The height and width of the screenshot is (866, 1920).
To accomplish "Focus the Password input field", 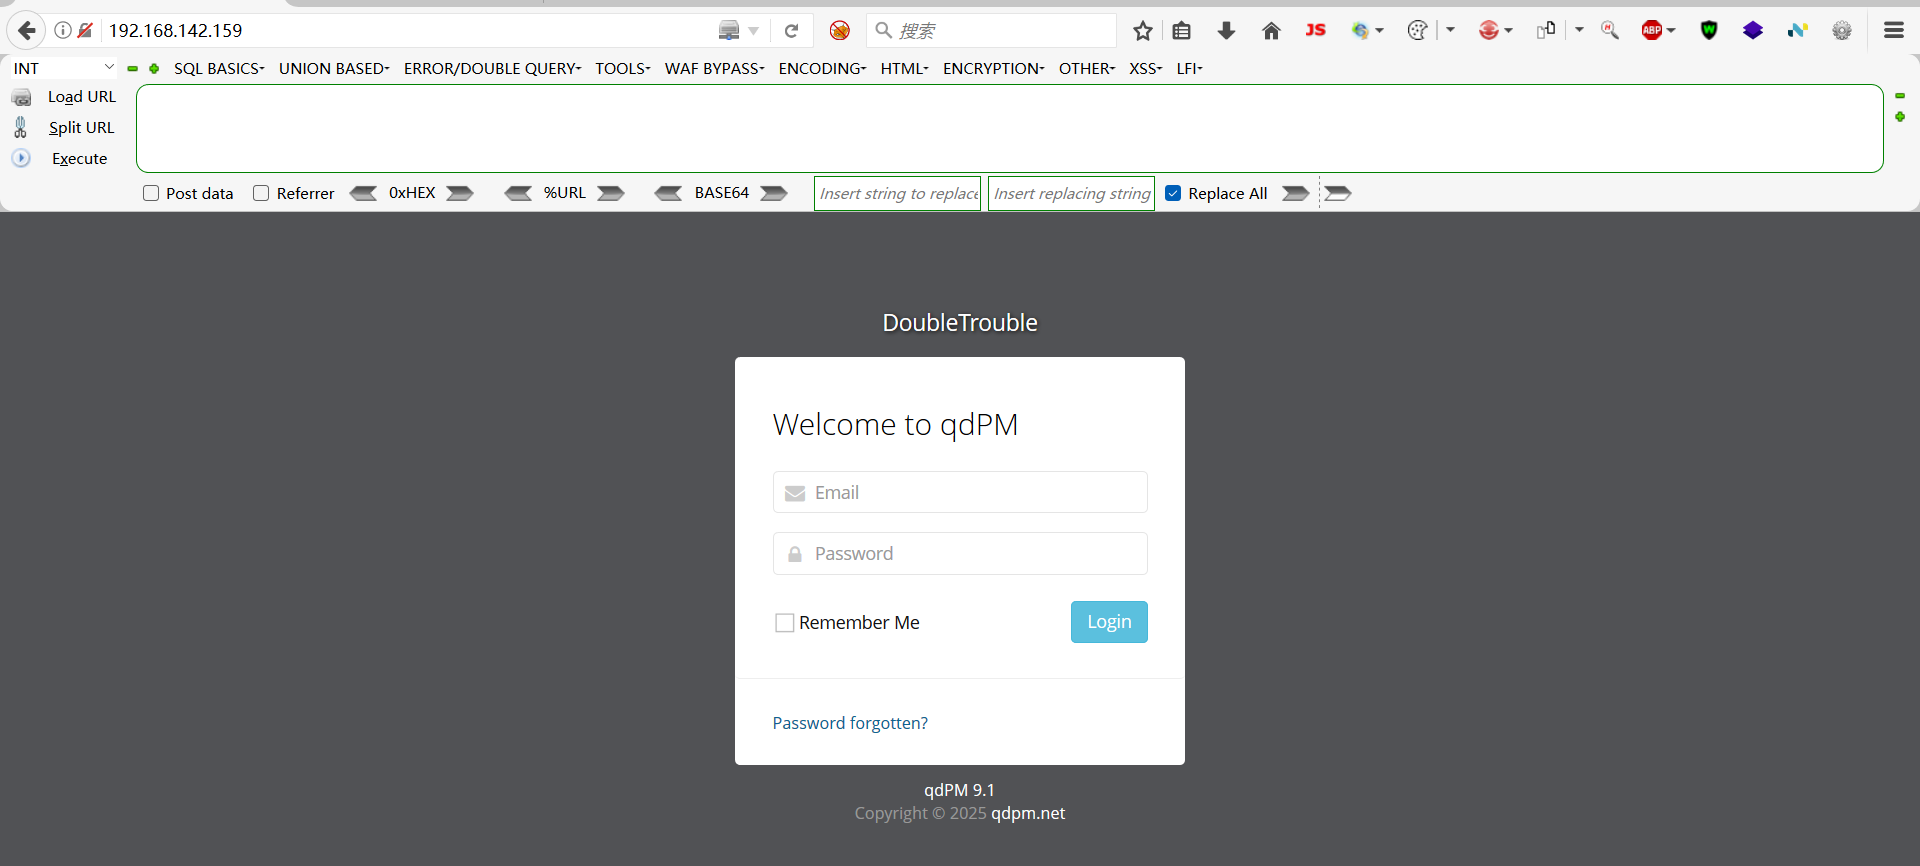I will pyautogui.click(x=960, y=553).
